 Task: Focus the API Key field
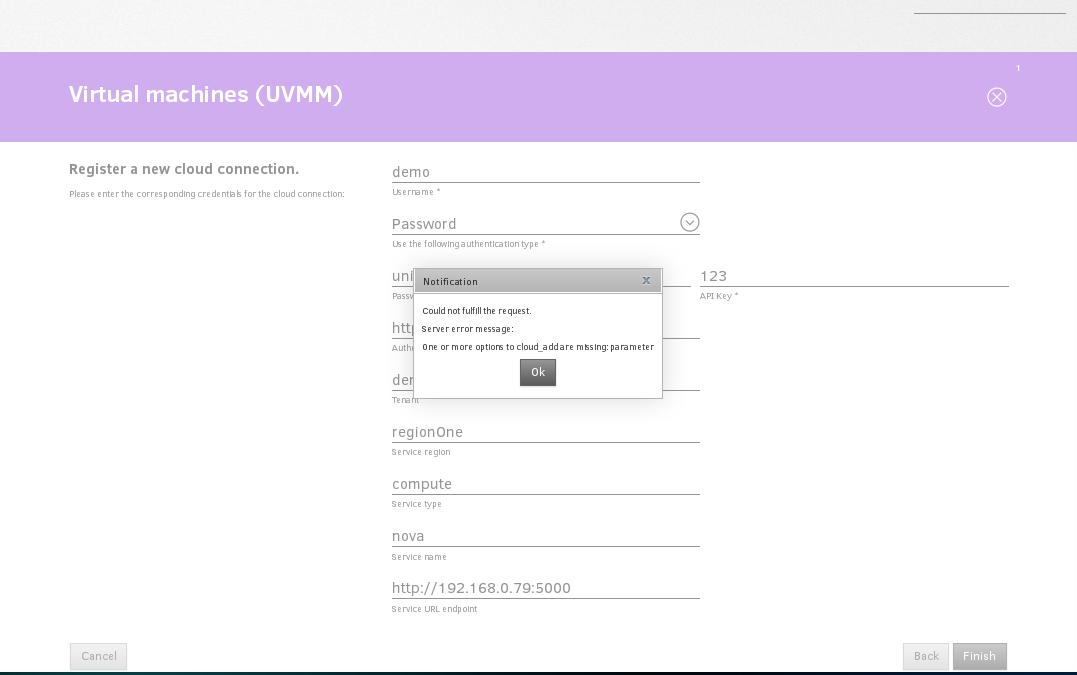[853, 276]
